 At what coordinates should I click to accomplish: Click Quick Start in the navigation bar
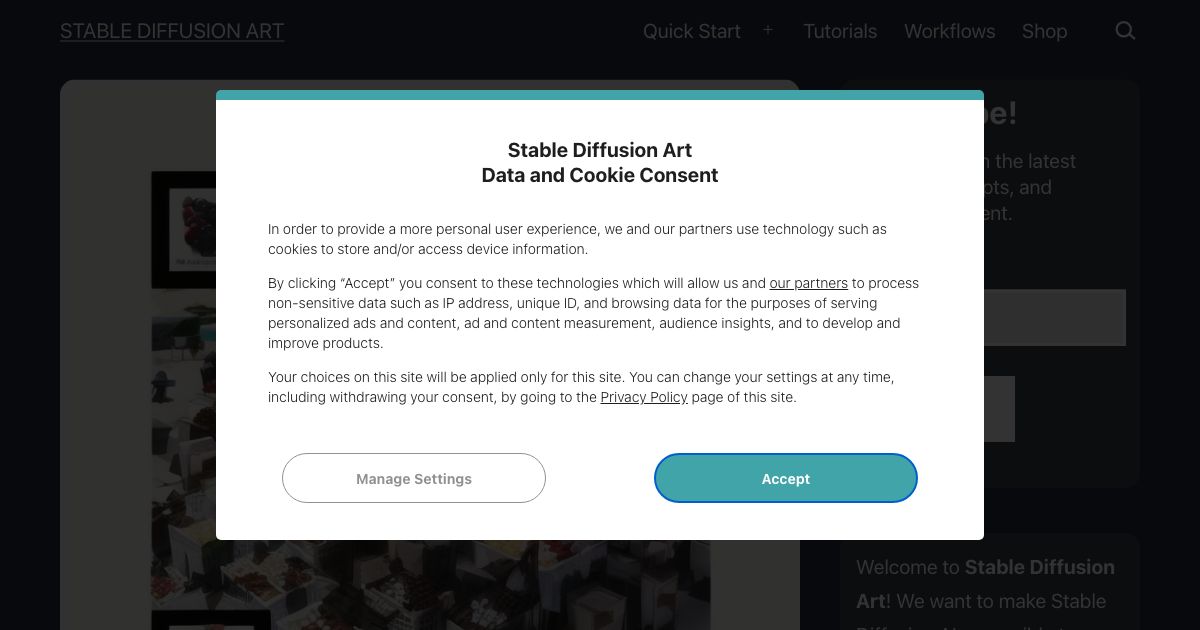click(x=691, y=31)
